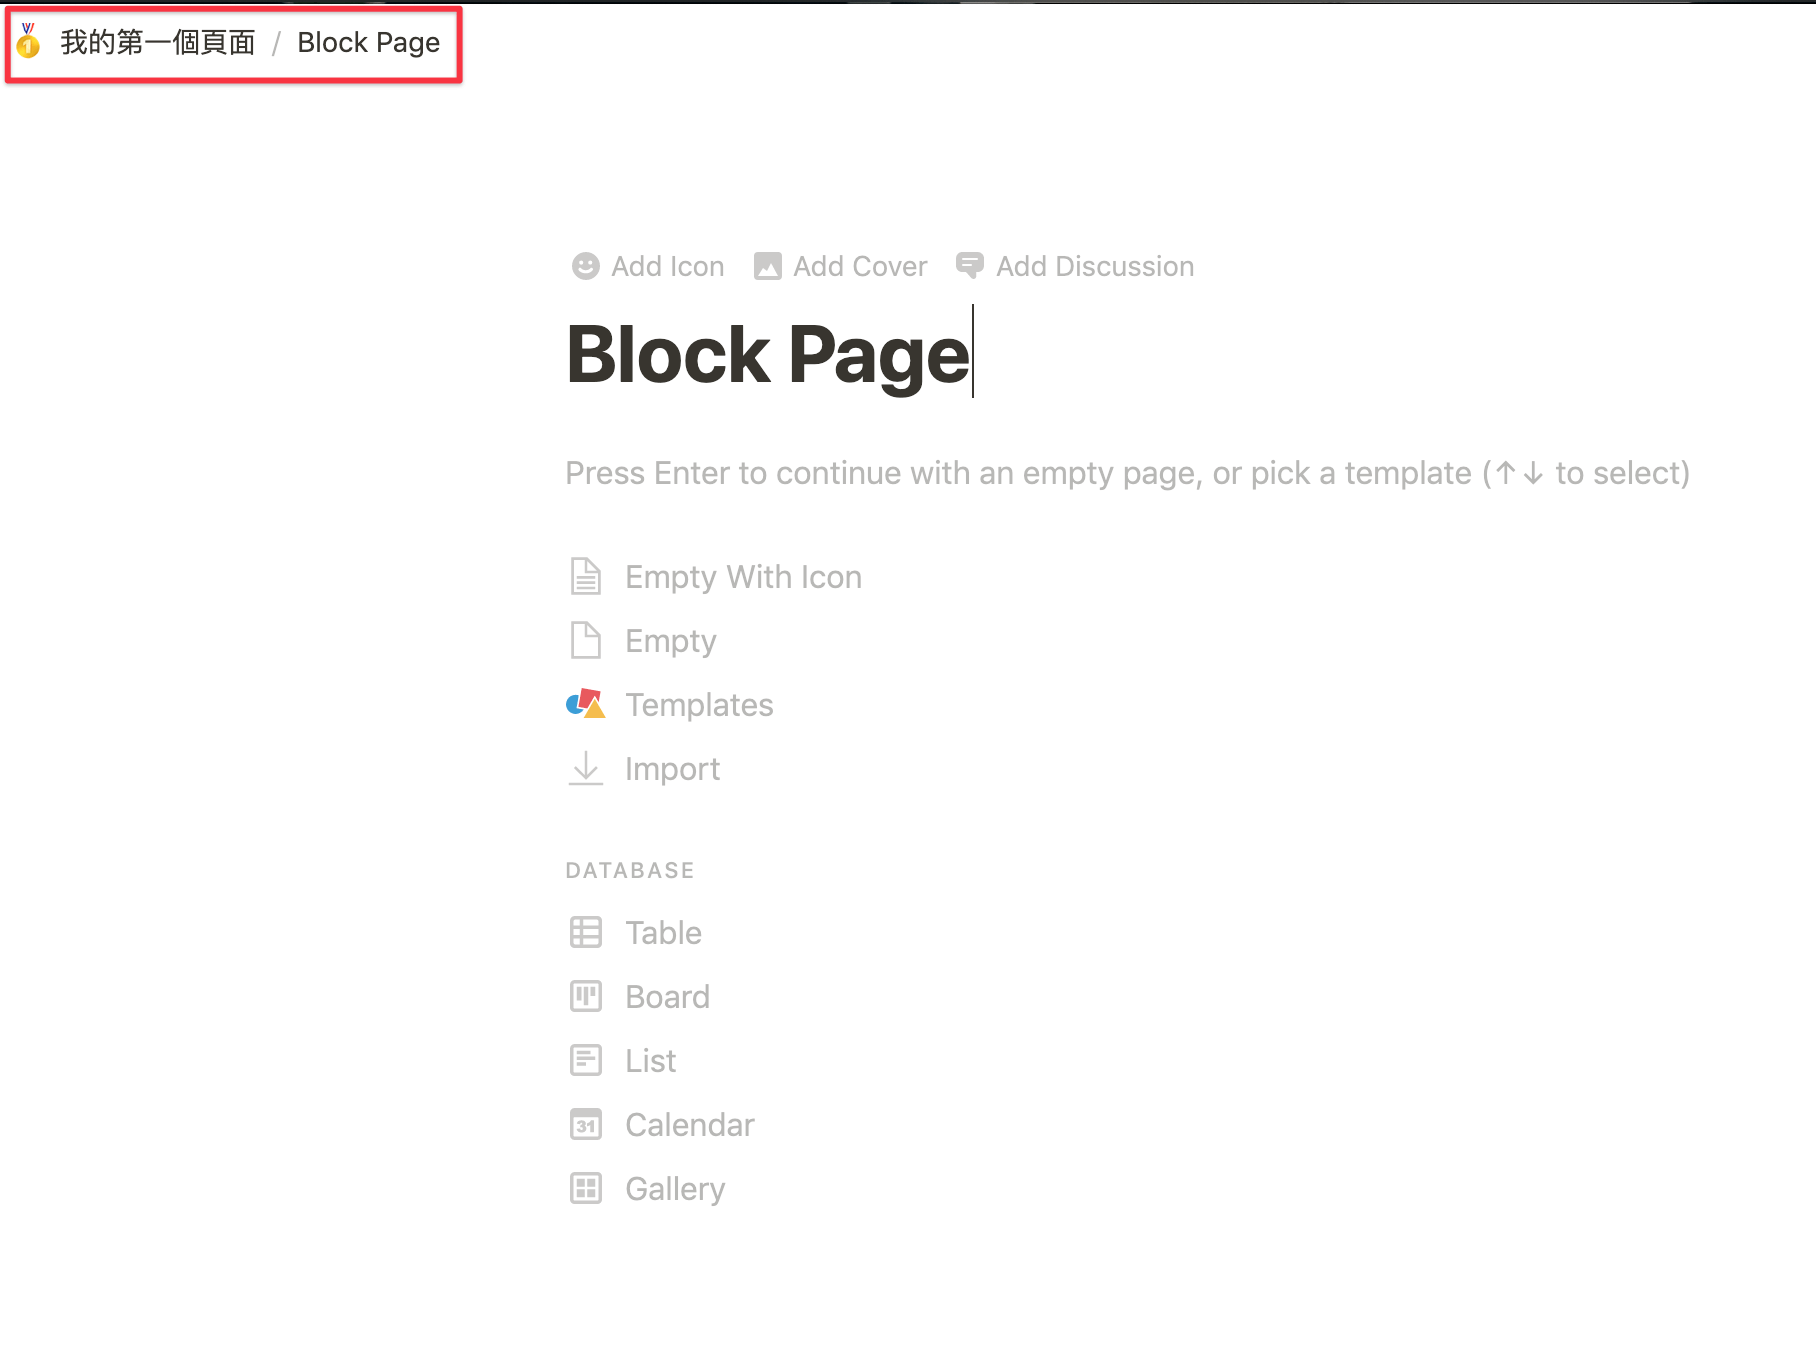
Task: Click the Add Cover text button
Action: pos(860,266)
